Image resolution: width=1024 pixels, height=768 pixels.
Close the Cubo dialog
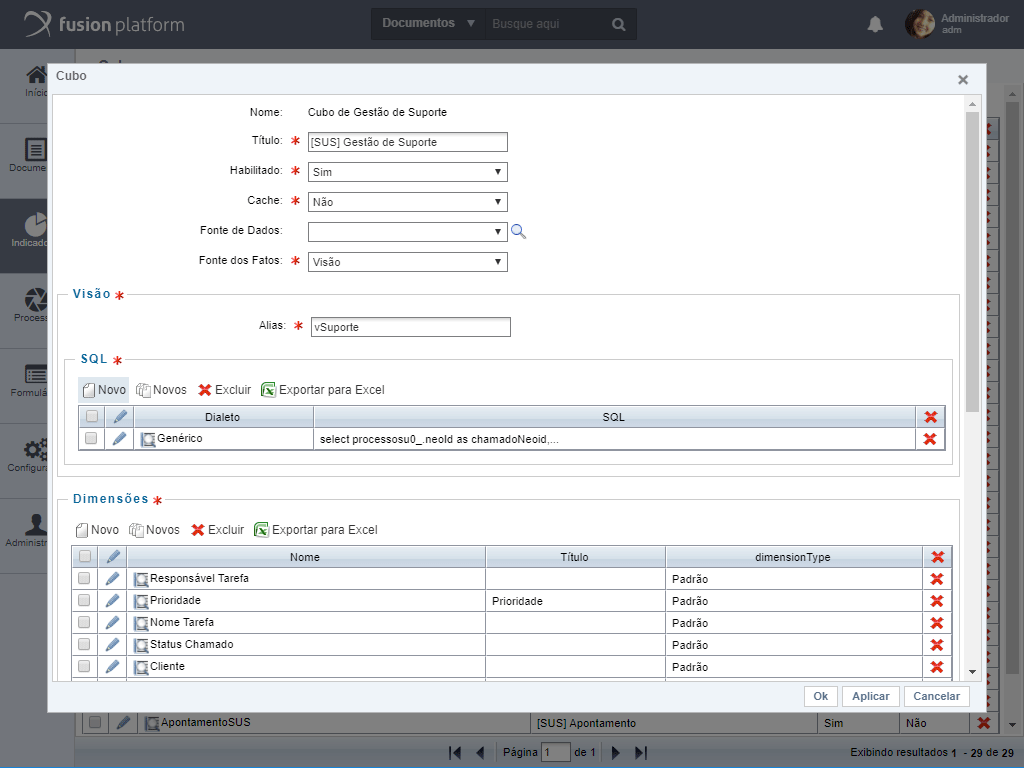963,80
